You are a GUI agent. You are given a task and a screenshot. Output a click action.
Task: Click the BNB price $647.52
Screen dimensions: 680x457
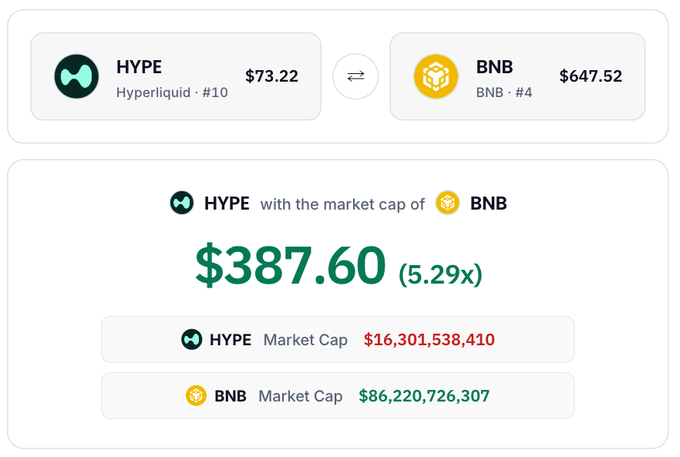click(x=591, y=76)
